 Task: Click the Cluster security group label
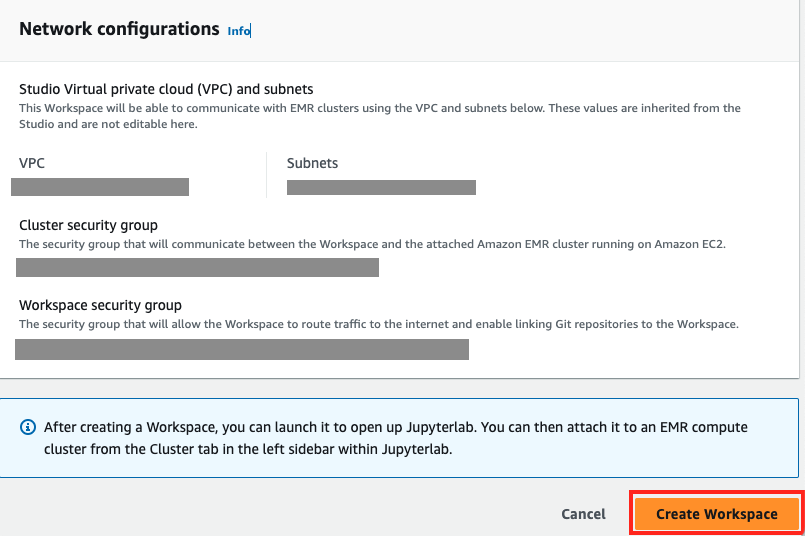tap(88, 225)
